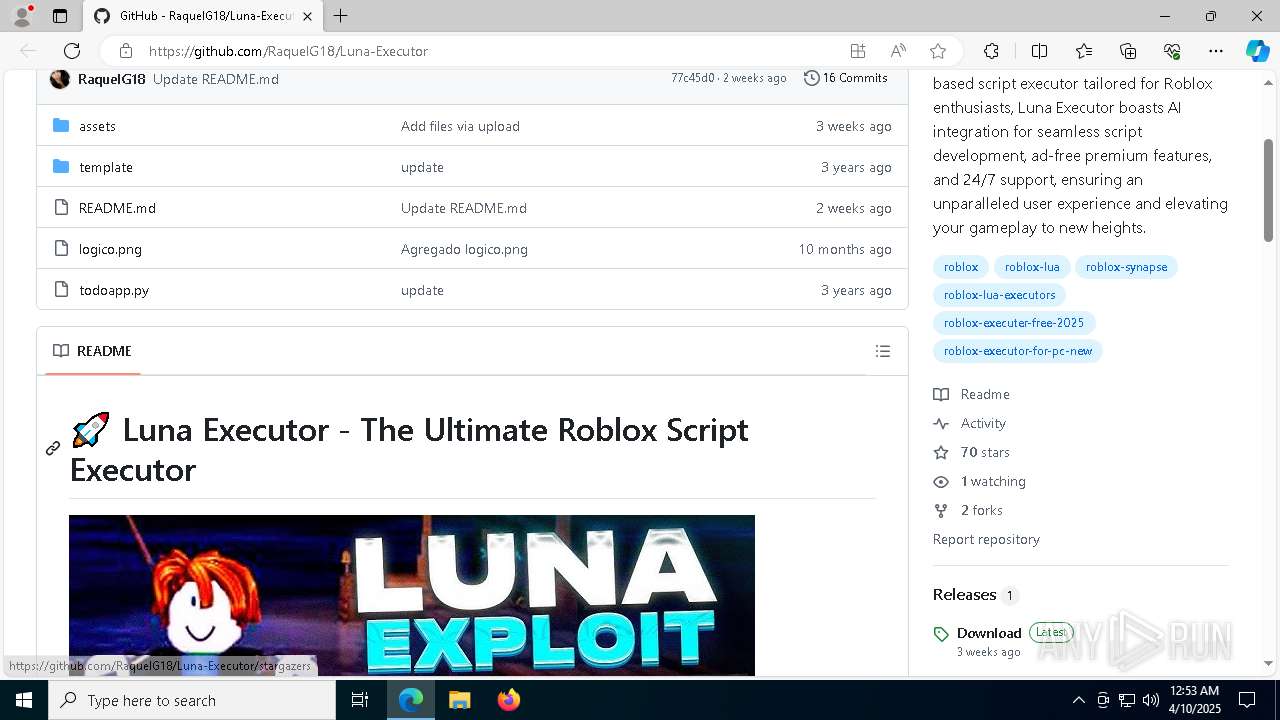Open the todoapp.py file
Image resolution: width=1280 pixels, height=720 pixels.
[114, 290]
